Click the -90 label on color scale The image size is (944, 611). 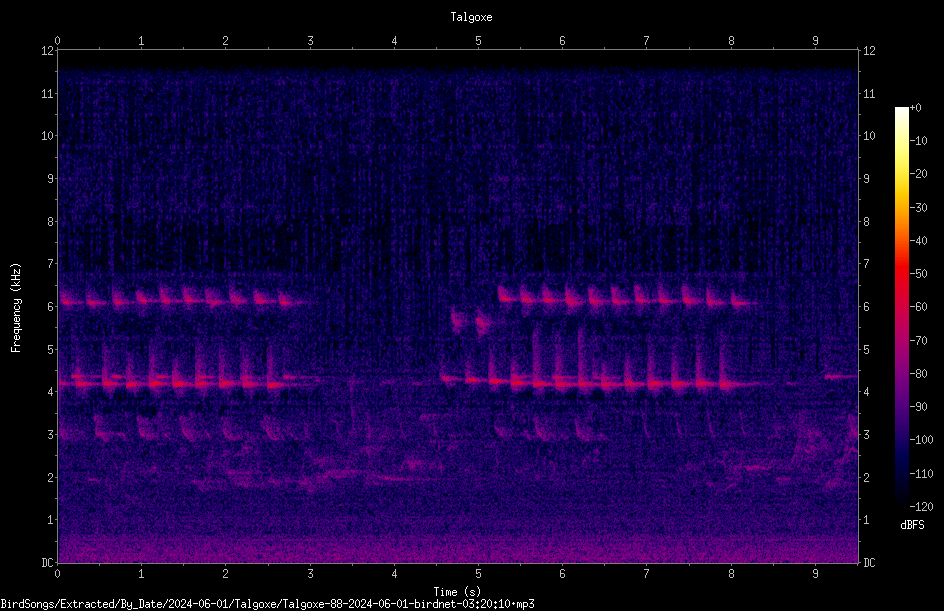pos(918,406)
